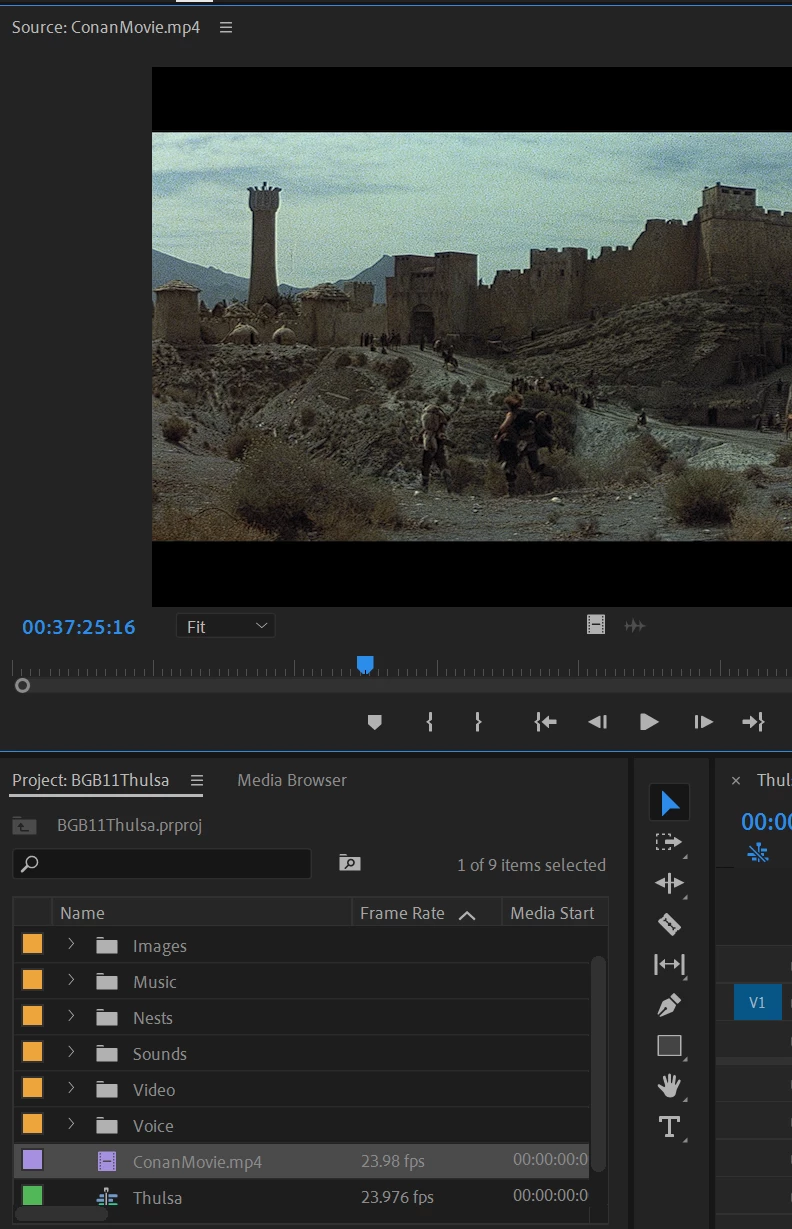This screenshot has width=792, height=1229.
Task: Click the Drag Audio Only waveform icon
Action: 634,626
